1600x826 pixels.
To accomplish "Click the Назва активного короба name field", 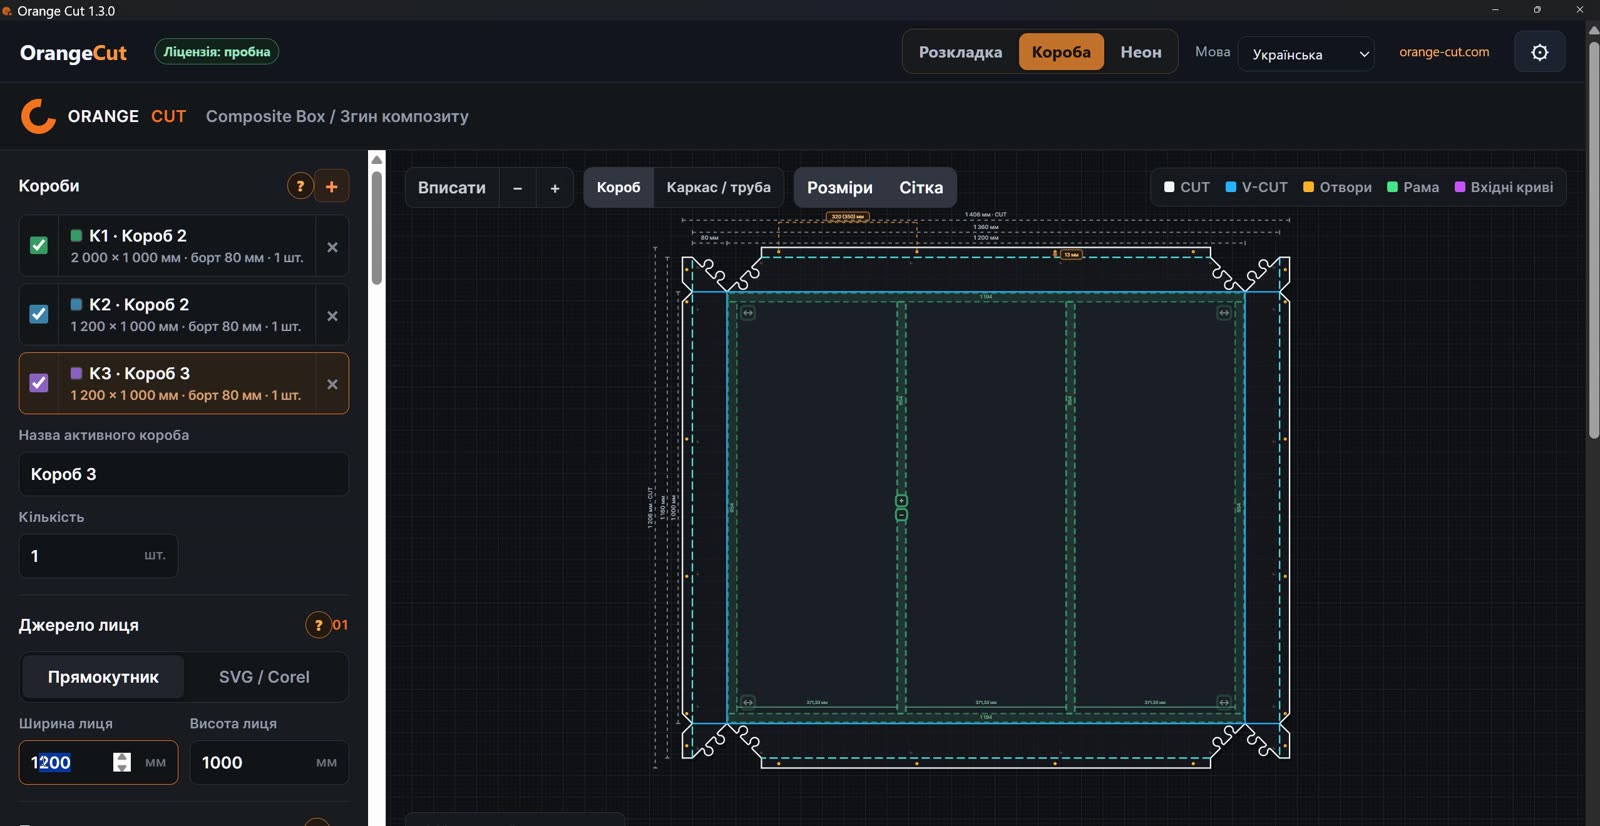I will pyautogui.click(x=184, y=474).
